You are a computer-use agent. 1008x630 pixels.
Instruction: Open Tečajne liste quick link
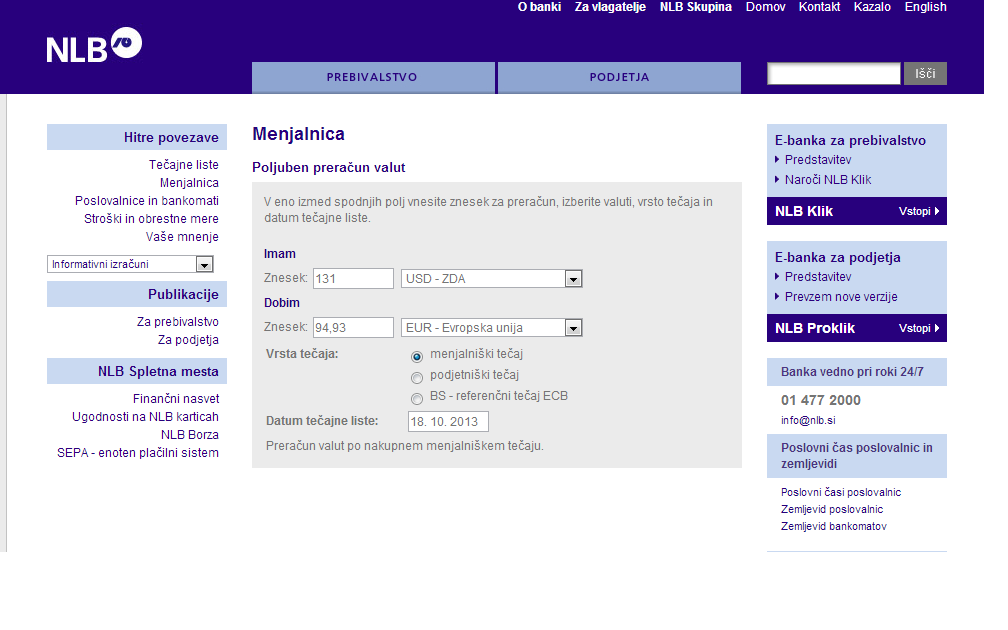click(184, 165)
